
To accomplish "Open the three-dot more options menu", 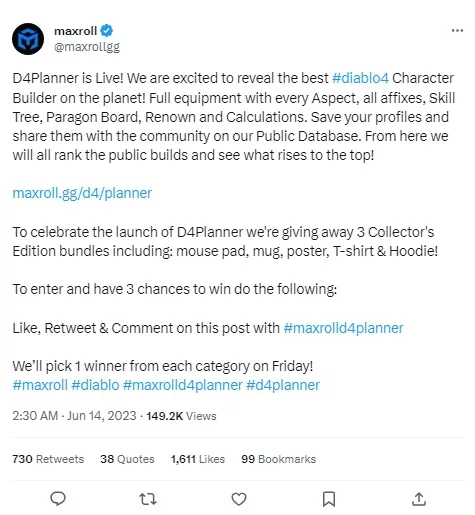I will pos(457,30).
